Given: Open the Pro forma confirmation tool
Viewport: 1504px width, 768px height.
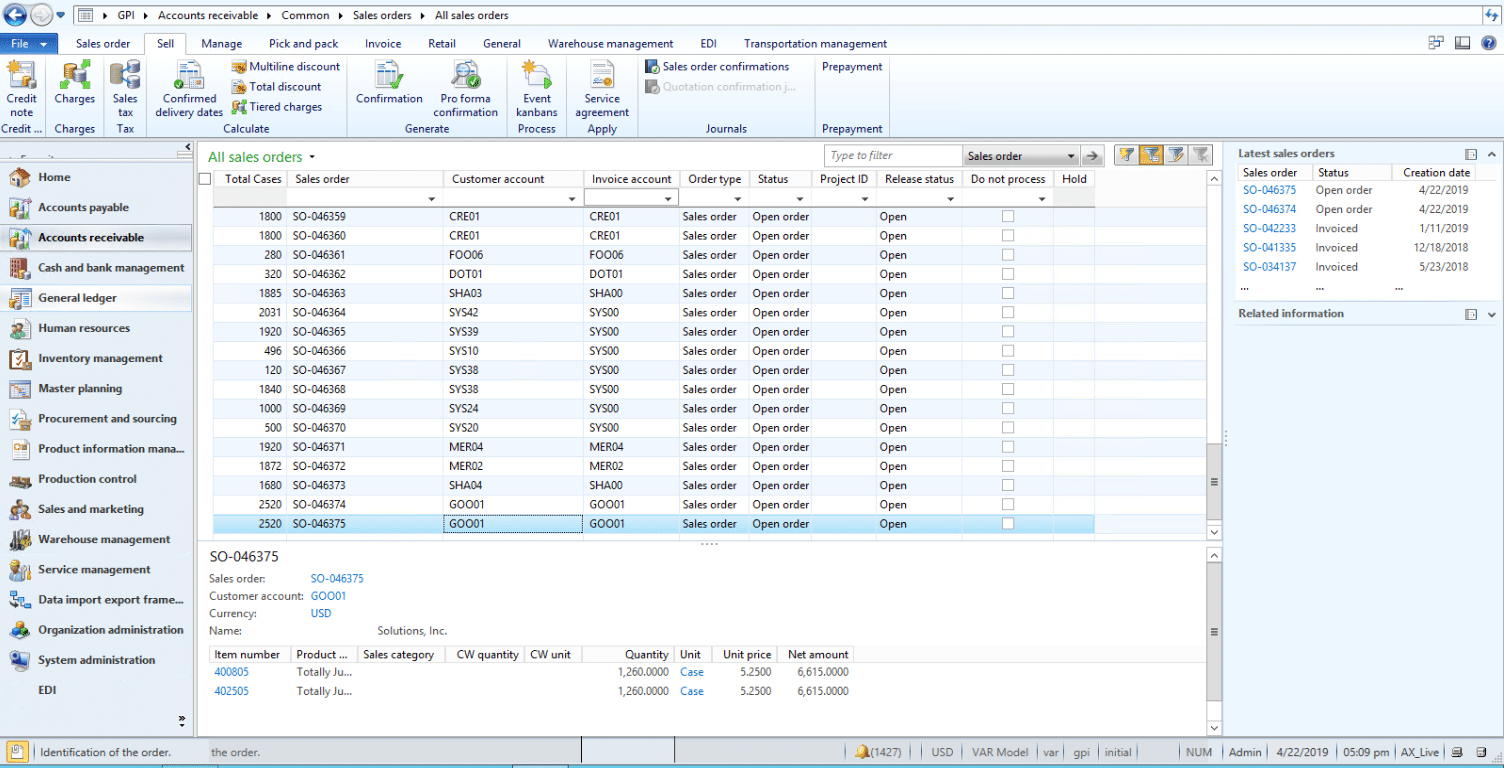Looking at the screenshot, I should 465,90.
